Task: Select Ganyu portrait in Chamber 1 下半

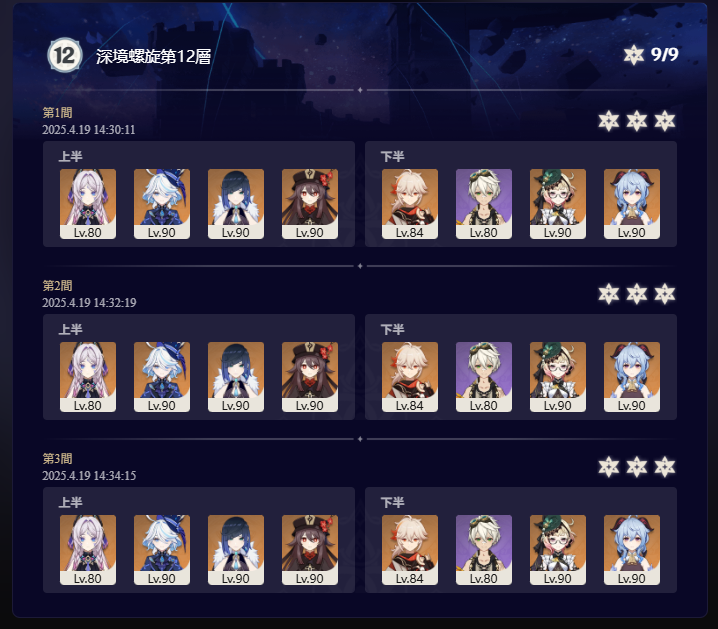Action: 632,204
